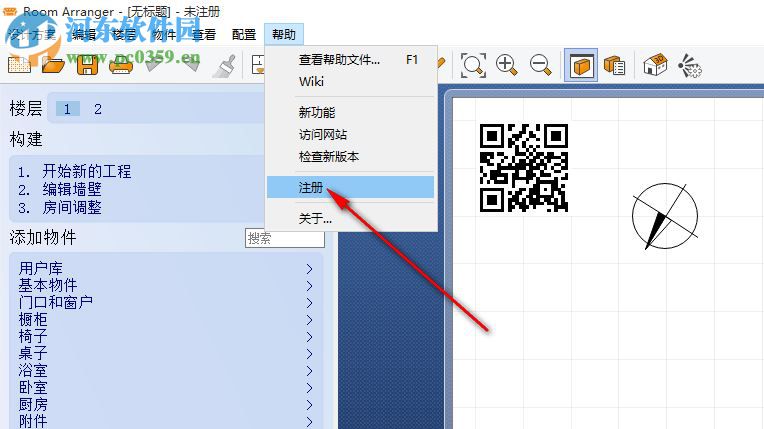Expand chevron beside 厨房
This screenshot has height=429, width=764.
(x=309, y=405)
